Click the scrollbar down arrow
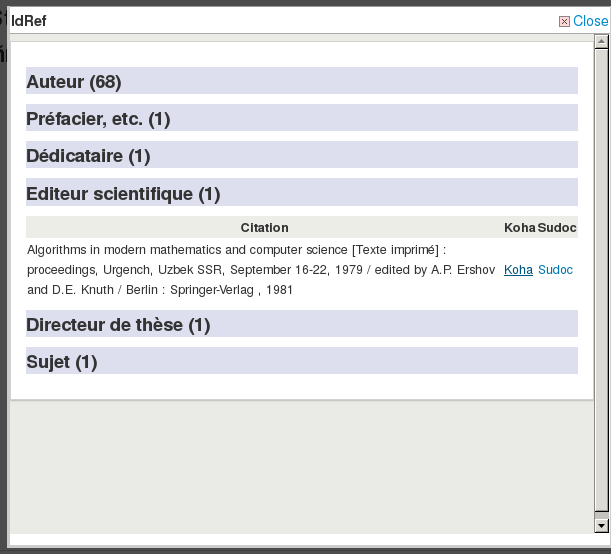The width and height of the screenshot is (611, 554). (601, 525)
